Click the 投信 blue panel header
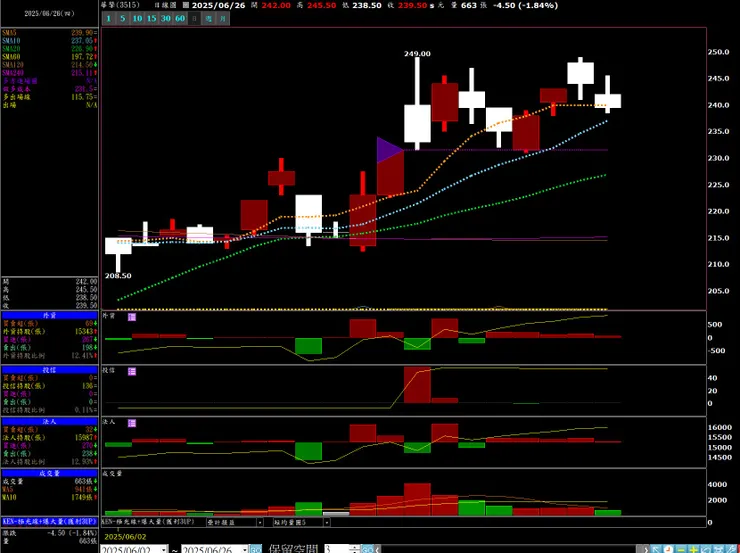Viewport: 740px width, 553px height. (x=50, y=370)
